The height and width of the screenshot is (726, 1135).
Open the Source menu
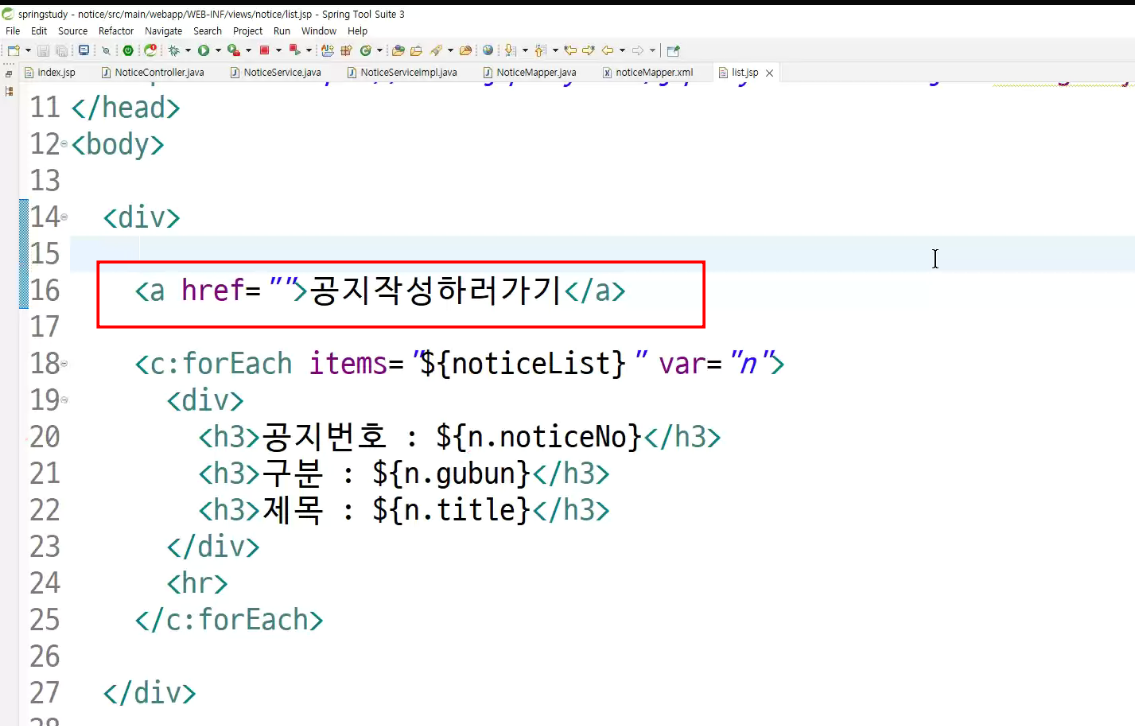72,31
